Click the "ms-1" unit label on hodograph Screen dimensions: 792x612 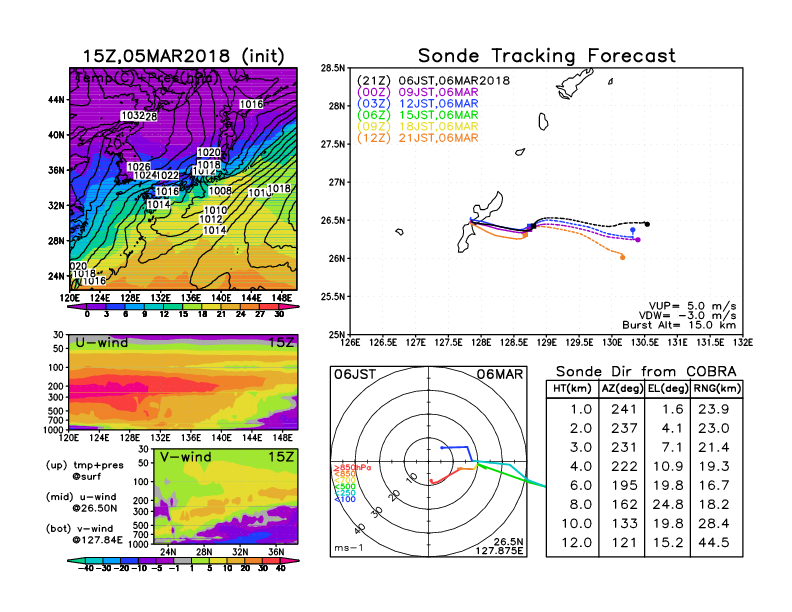coord(349,548)
